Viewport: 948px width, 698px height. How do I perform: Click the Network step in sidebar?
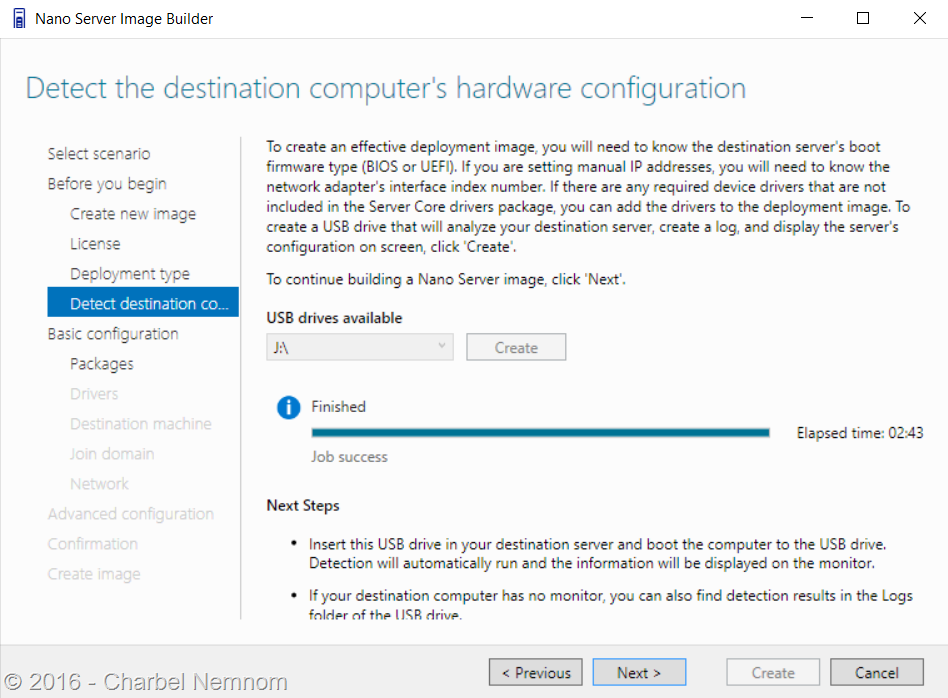(x=100, y=484)
